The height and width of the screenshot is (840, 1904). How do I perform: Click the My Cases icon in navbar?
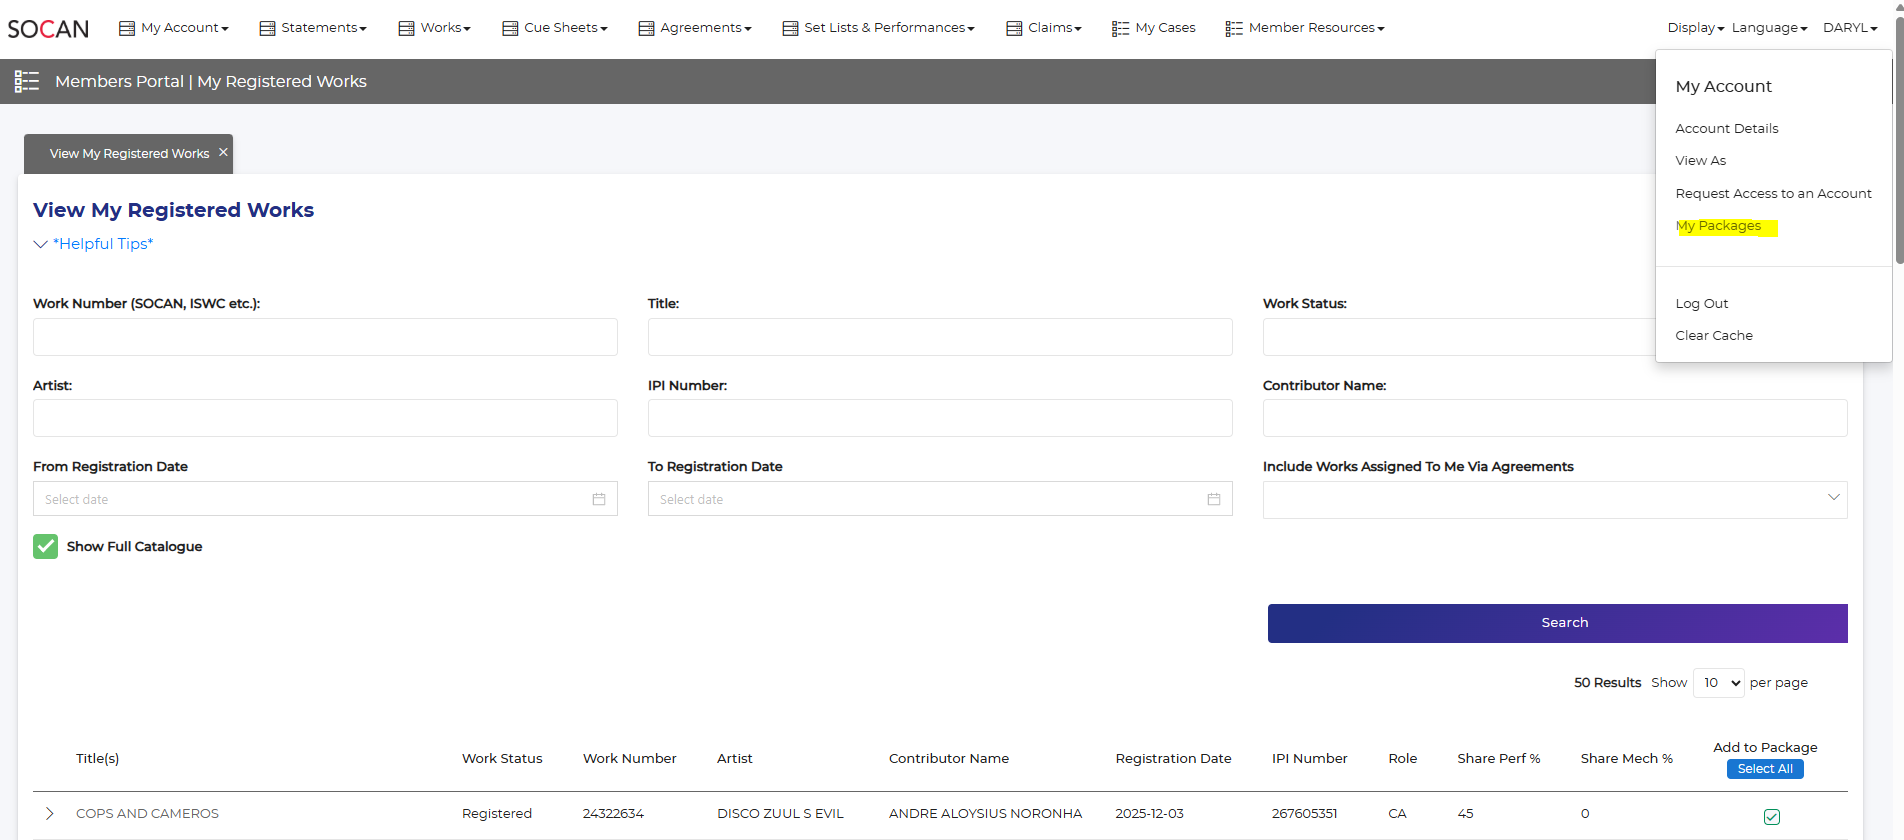(1120, 29)
